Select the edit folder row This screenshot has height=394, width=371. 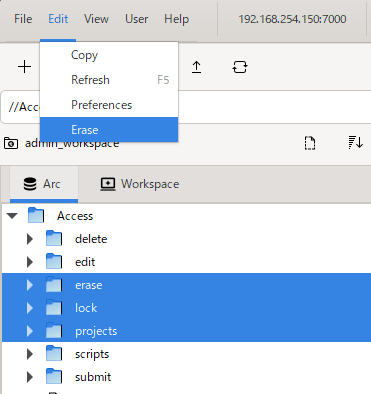coord(186,262)
